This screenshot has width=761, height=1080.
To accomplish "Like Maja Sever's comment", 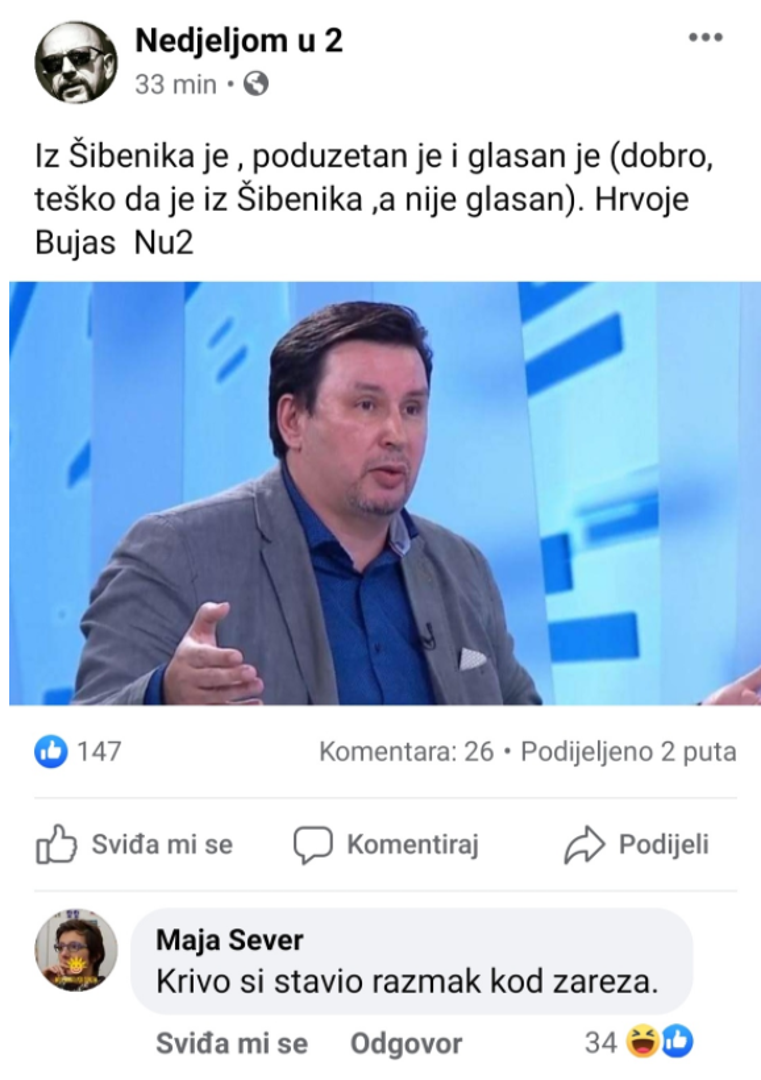I will tap(231, 1043).
